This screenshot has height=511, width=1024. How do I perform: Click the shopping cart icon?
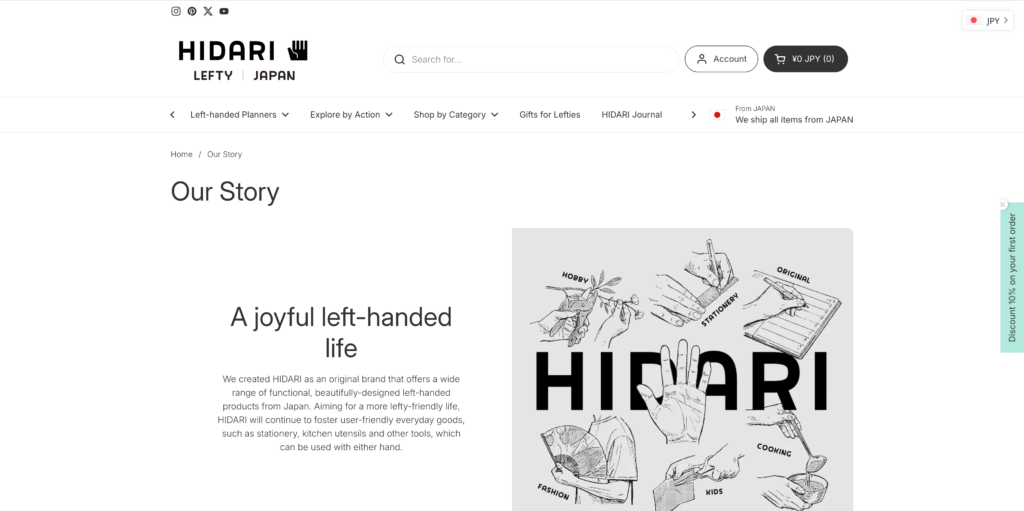click(780, 59)
